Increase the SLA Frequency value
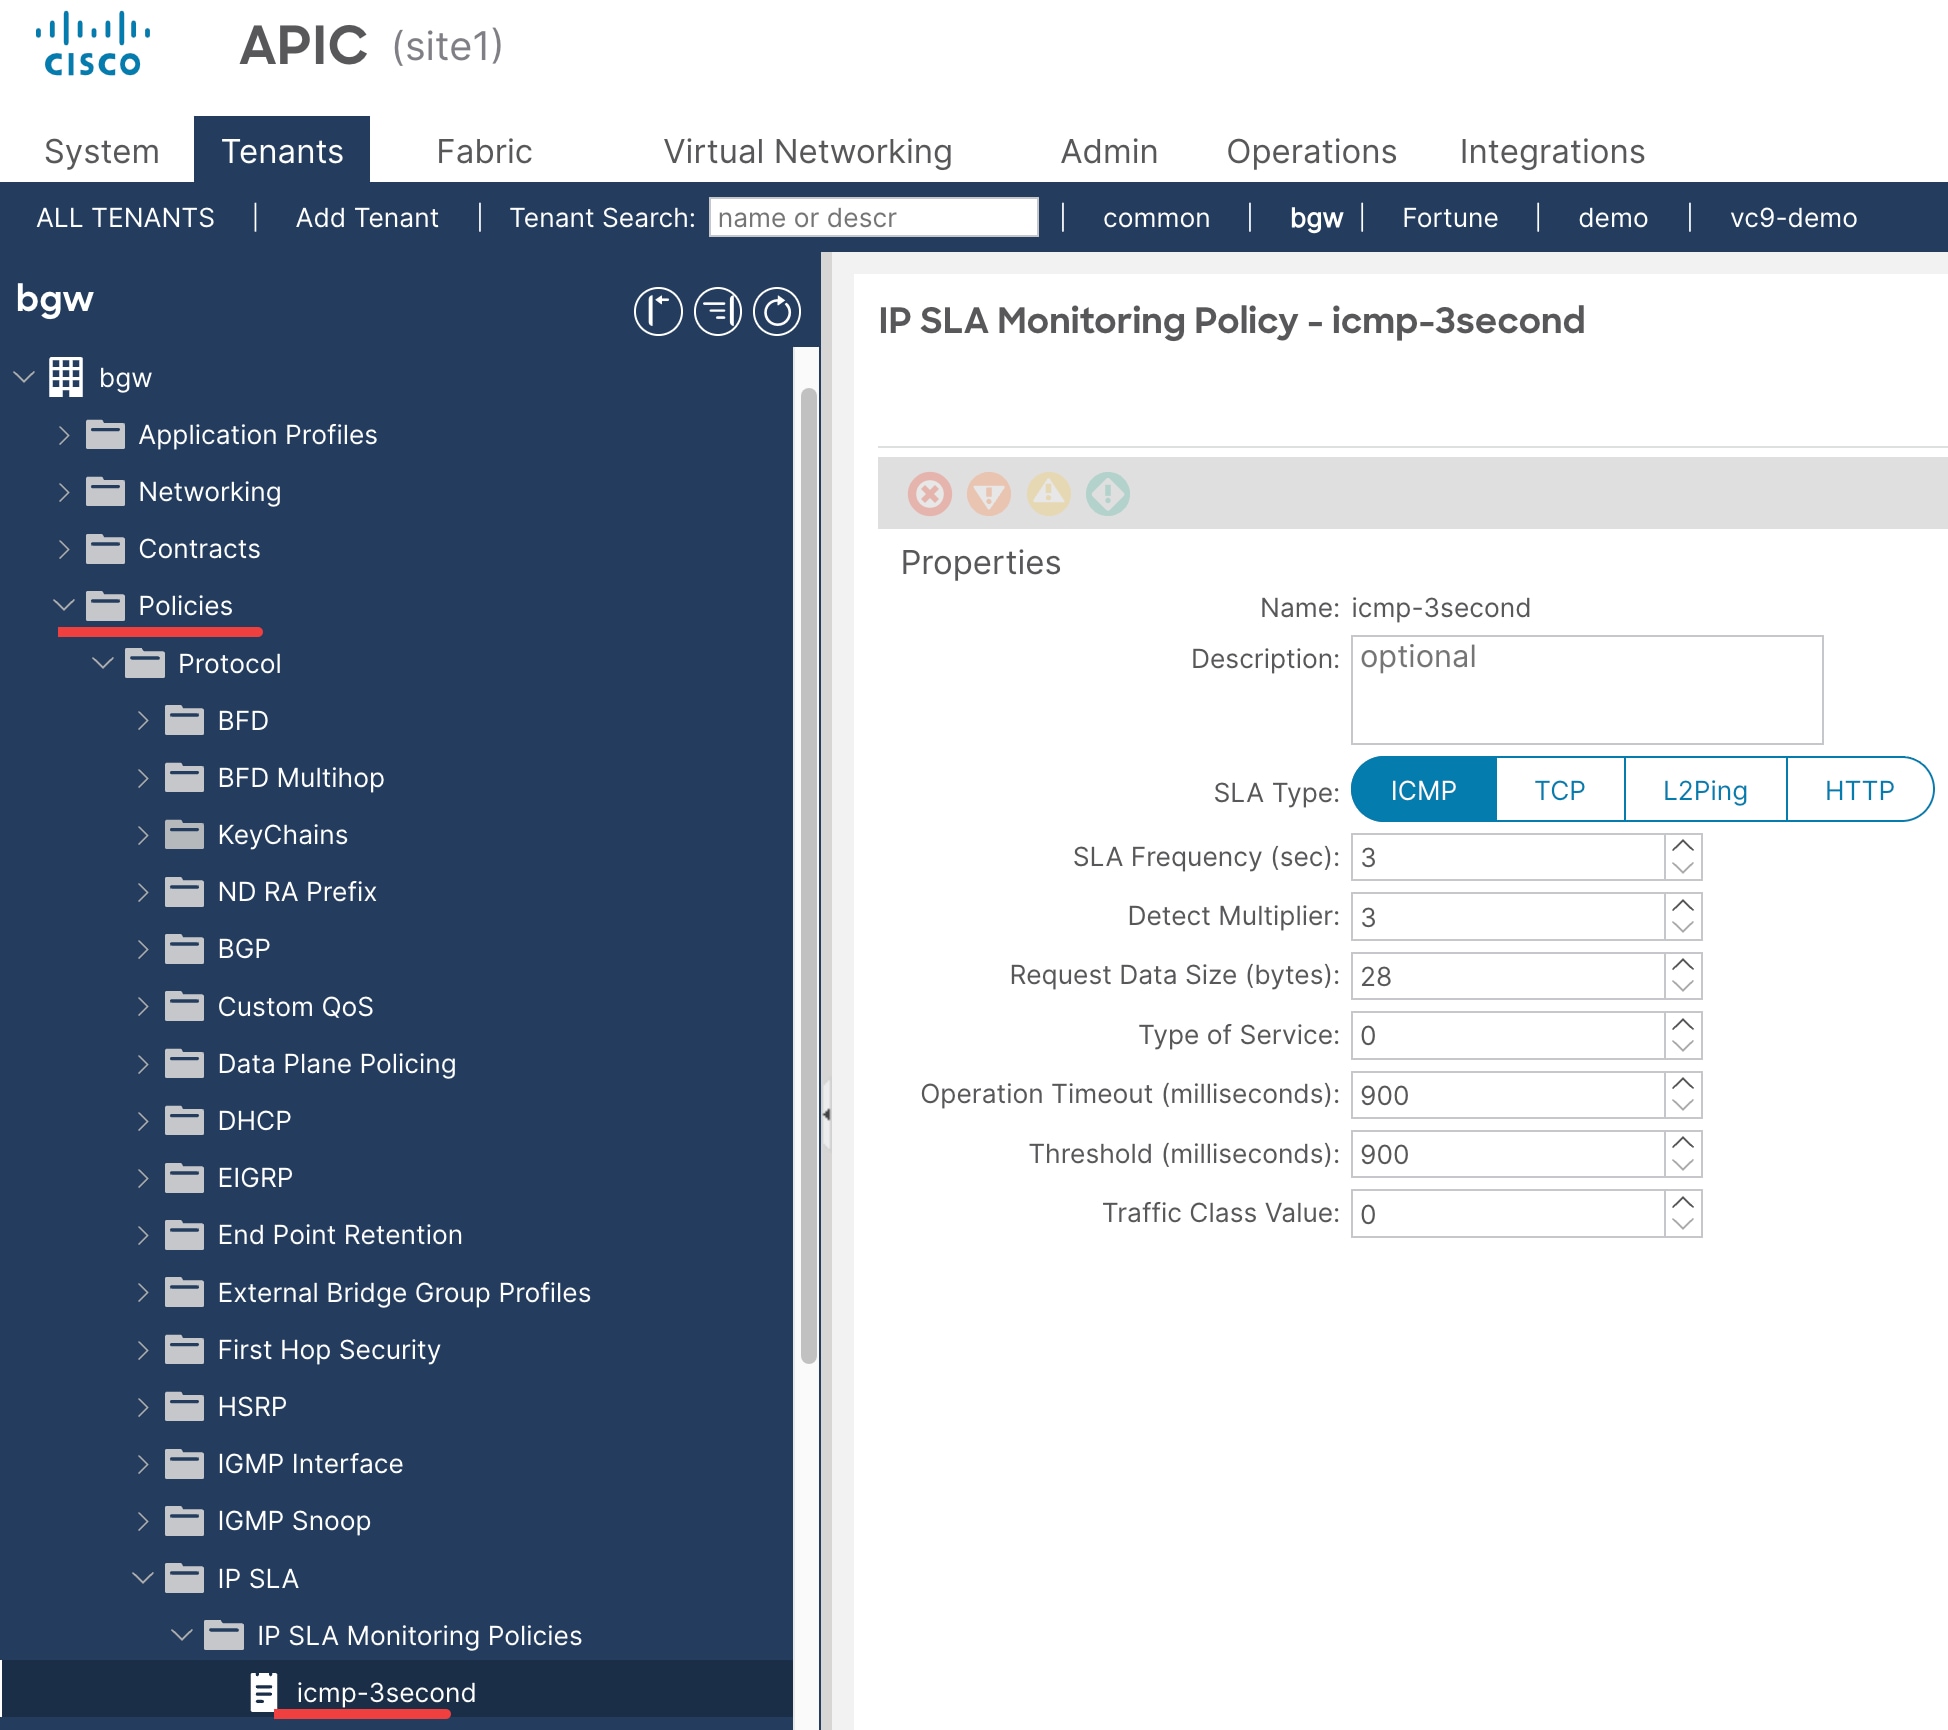Screen dimensions: 1948x1730 pos(1683,846)
